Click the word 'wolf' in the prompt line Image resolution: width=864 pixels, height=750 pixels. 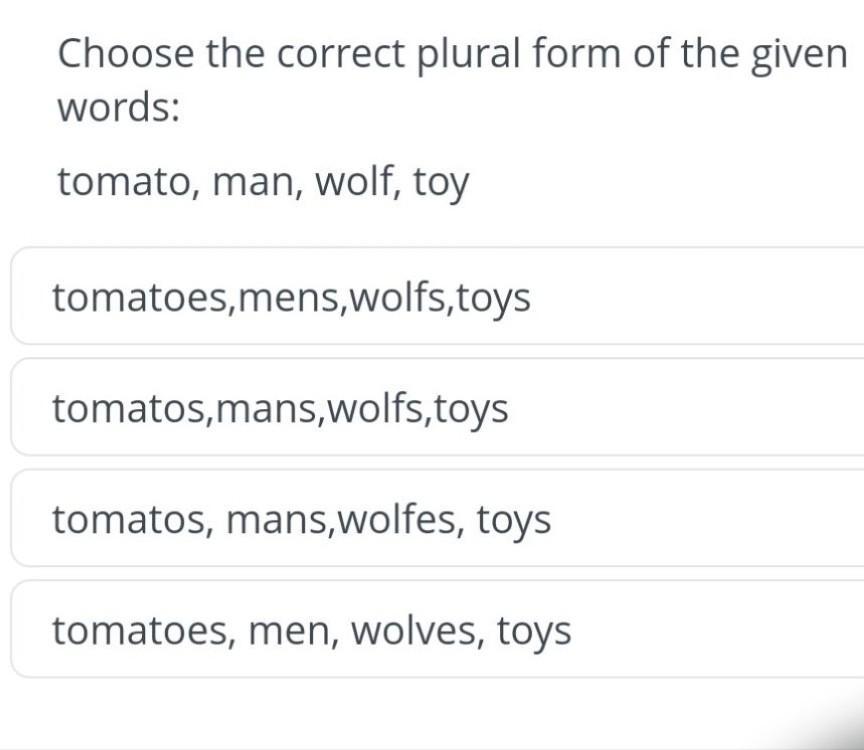(x=356, y=182)
